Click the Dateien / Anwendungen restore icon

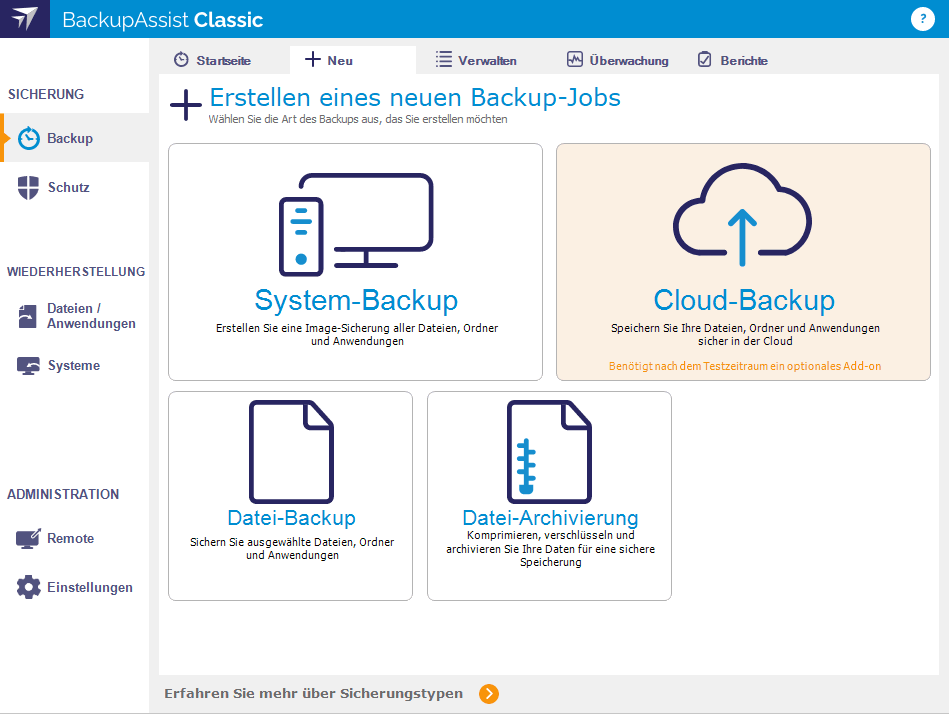tap(27, 316)
